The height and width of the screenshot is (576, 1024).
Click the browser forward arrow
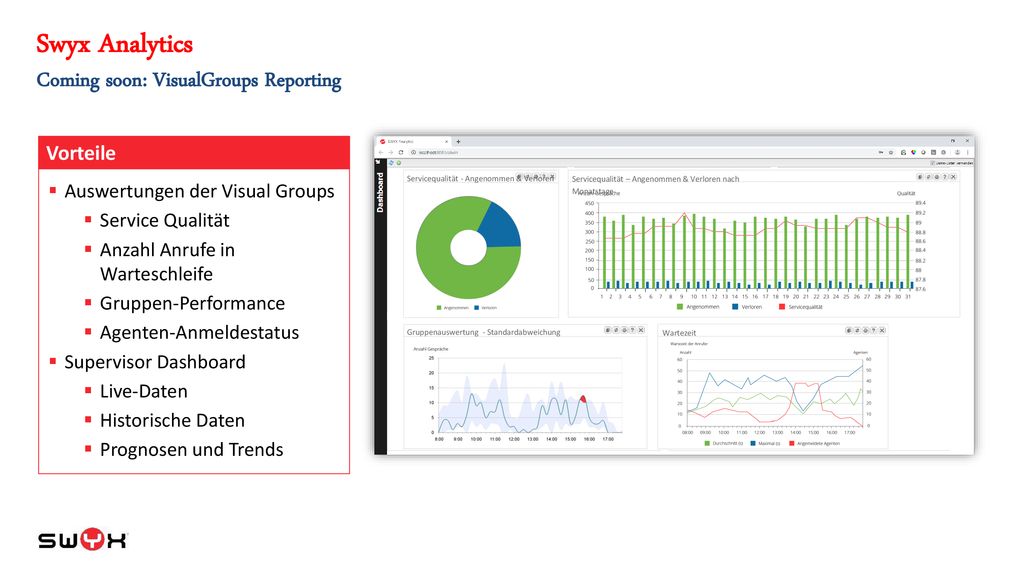pos(391,152)
